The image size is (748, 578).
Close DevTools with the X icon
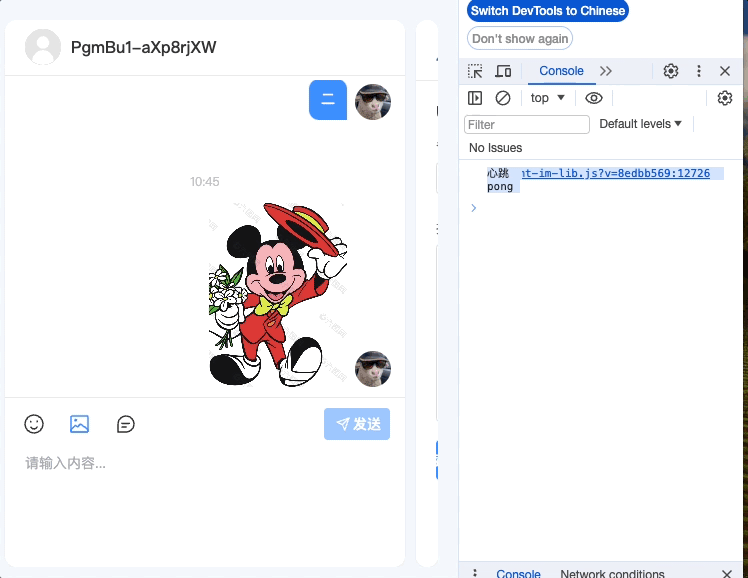(x=725, y=71)
